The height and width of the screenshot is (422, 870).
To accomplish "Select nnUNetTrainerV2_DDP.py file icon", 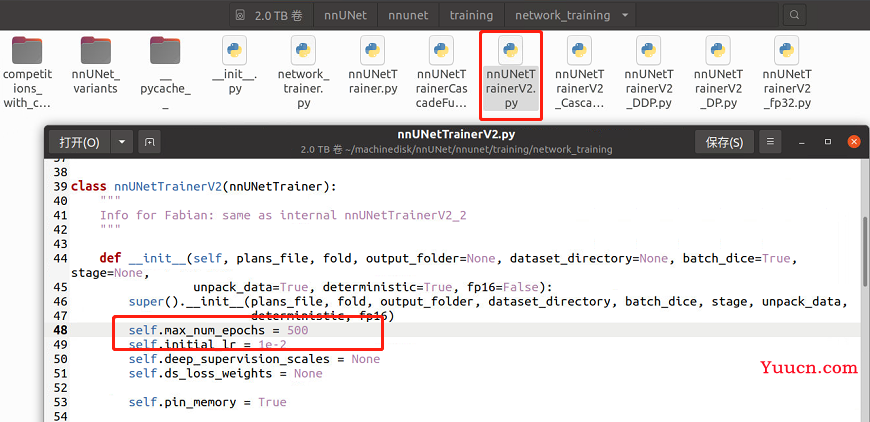I will point(649,50).
